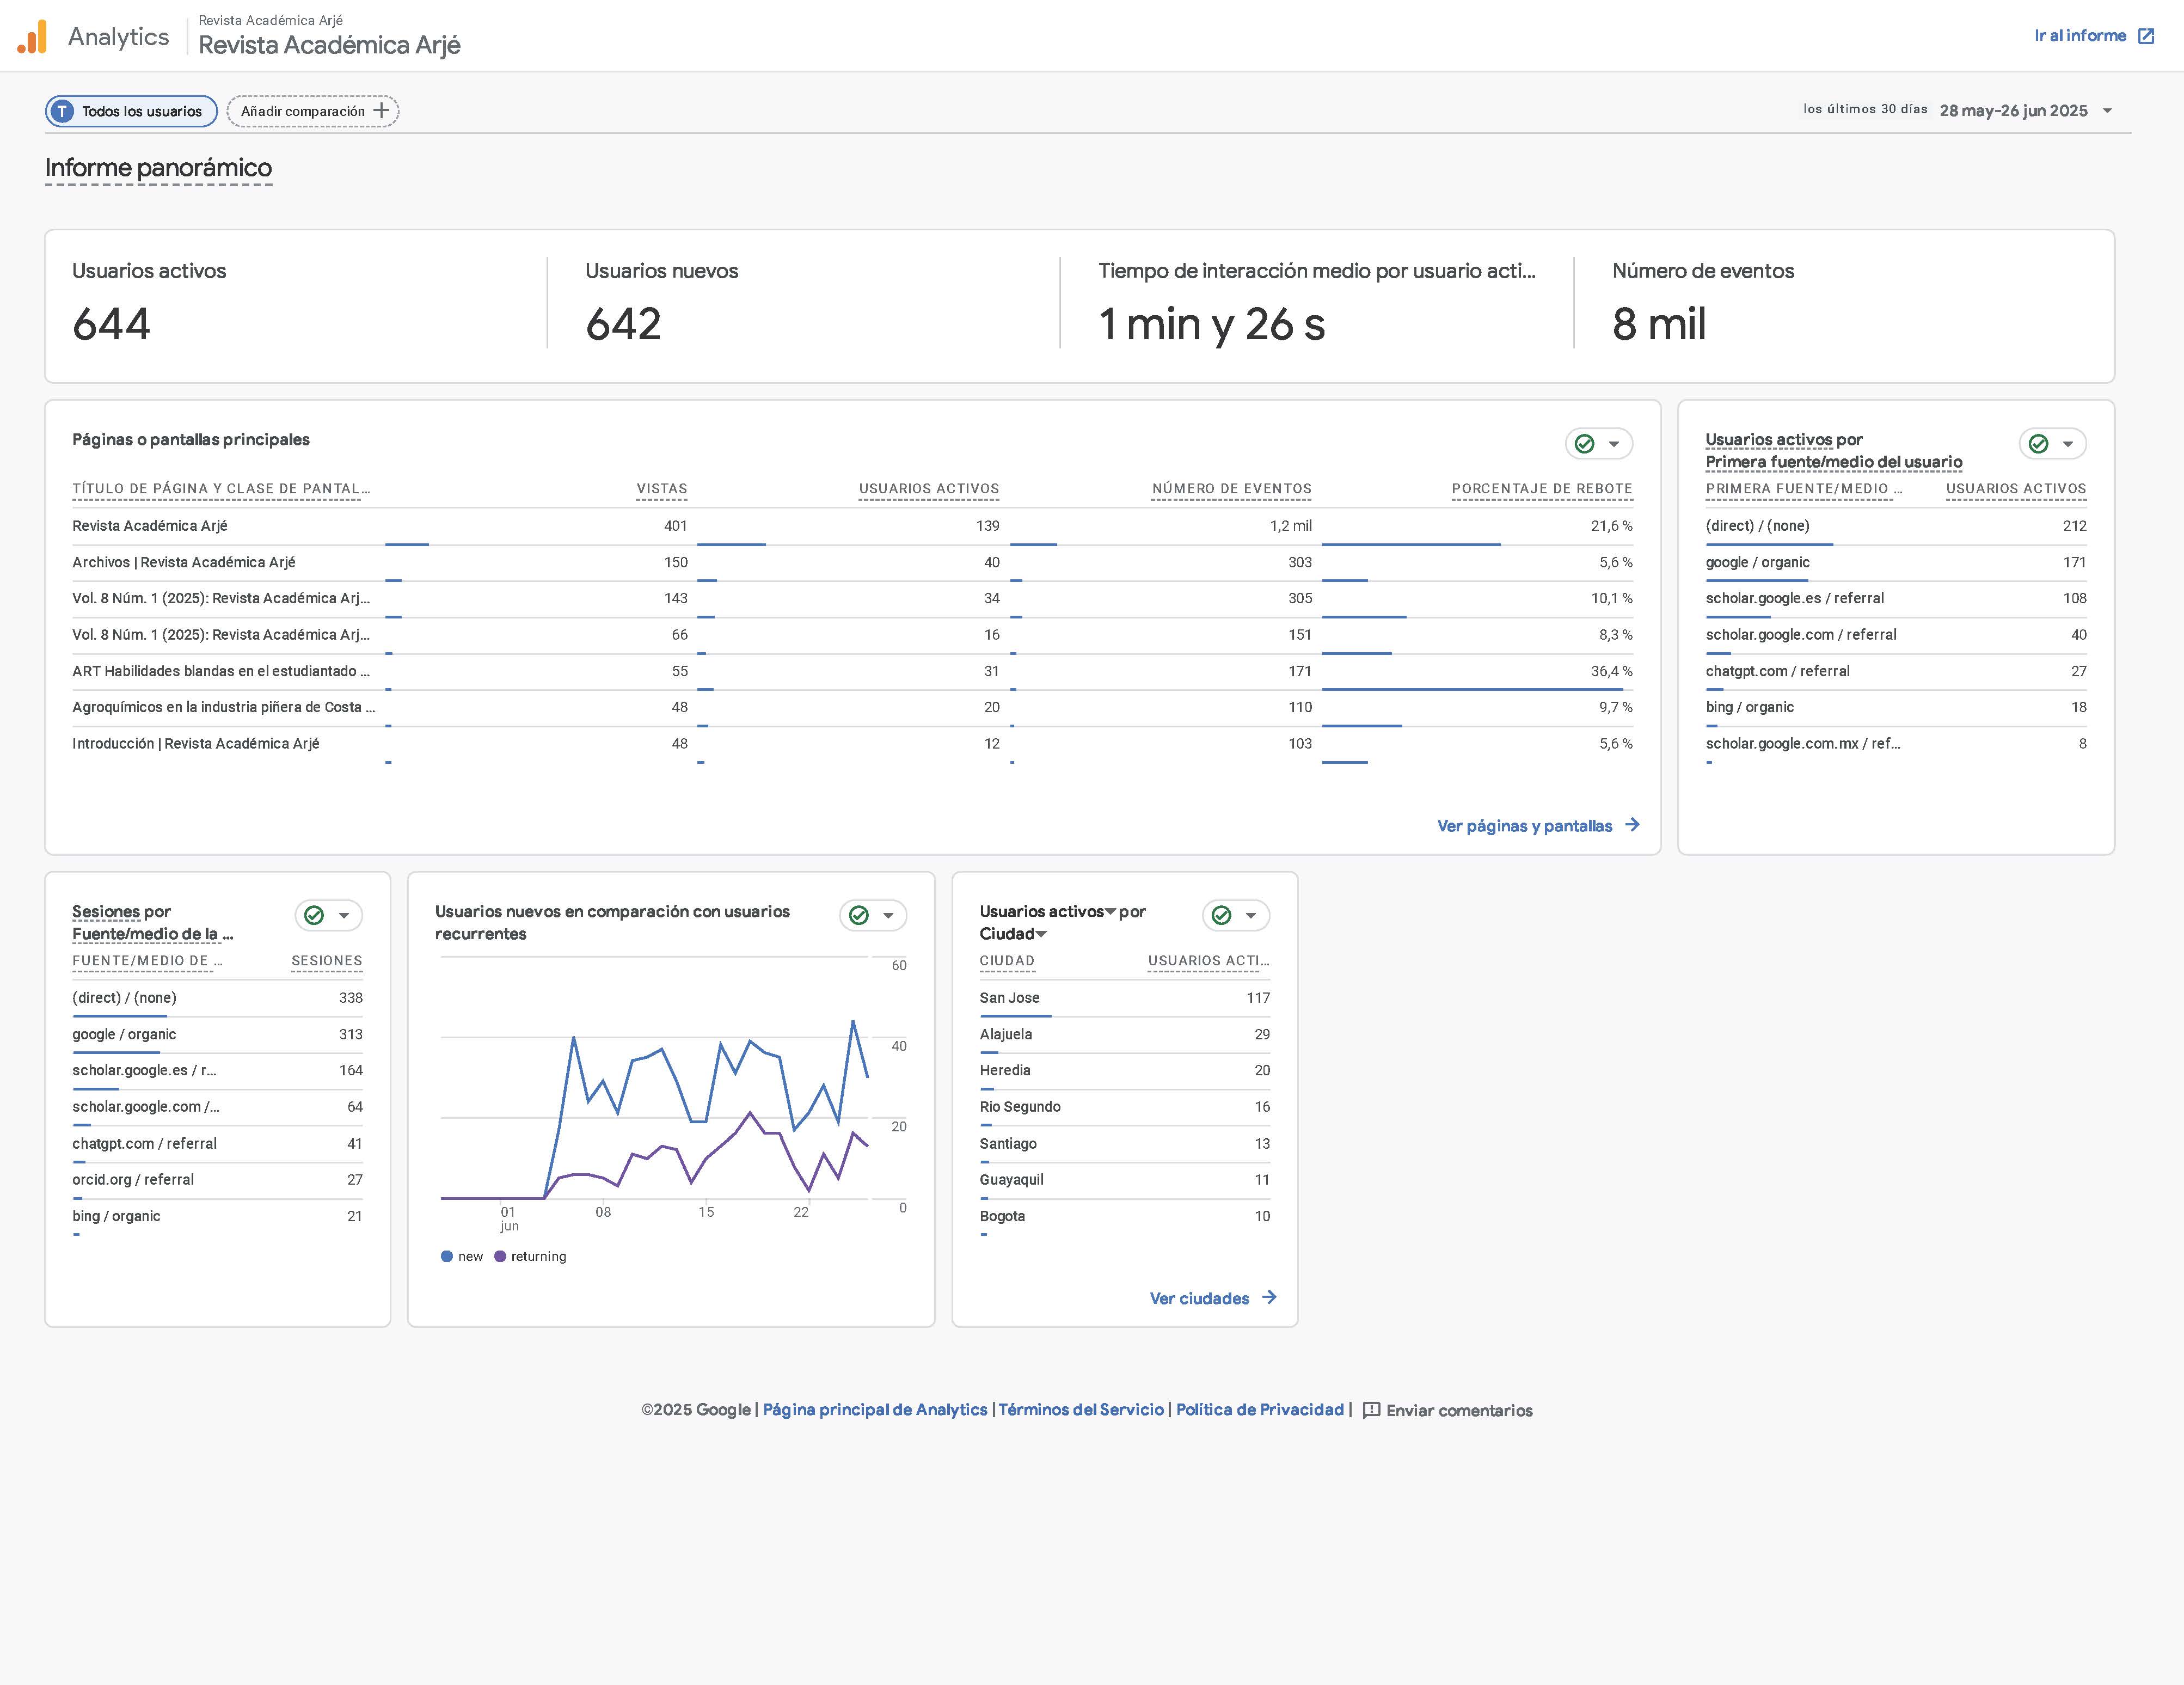
Task: Click NÚMERO DE EVENTOS column header
Action: coord(1232,489)
